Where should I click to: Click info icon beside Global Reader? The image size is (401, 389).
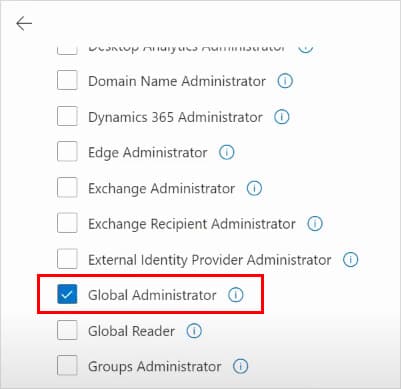coord(194,331)
